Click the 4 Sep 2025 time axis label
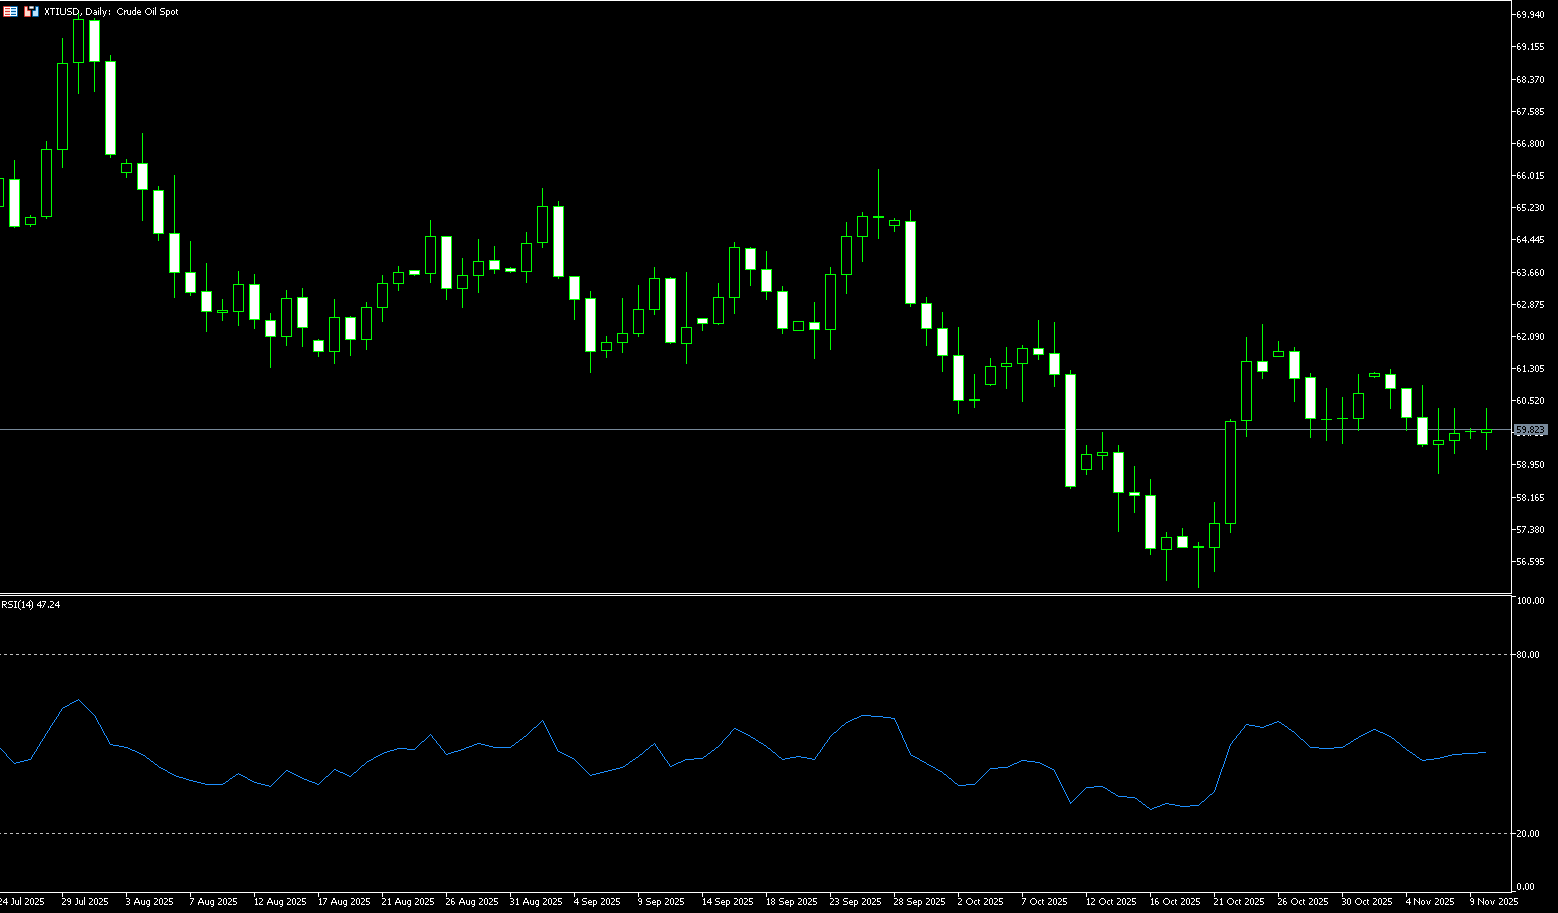The width and height of the screenshot is (1558, 913). coord(597,902)
